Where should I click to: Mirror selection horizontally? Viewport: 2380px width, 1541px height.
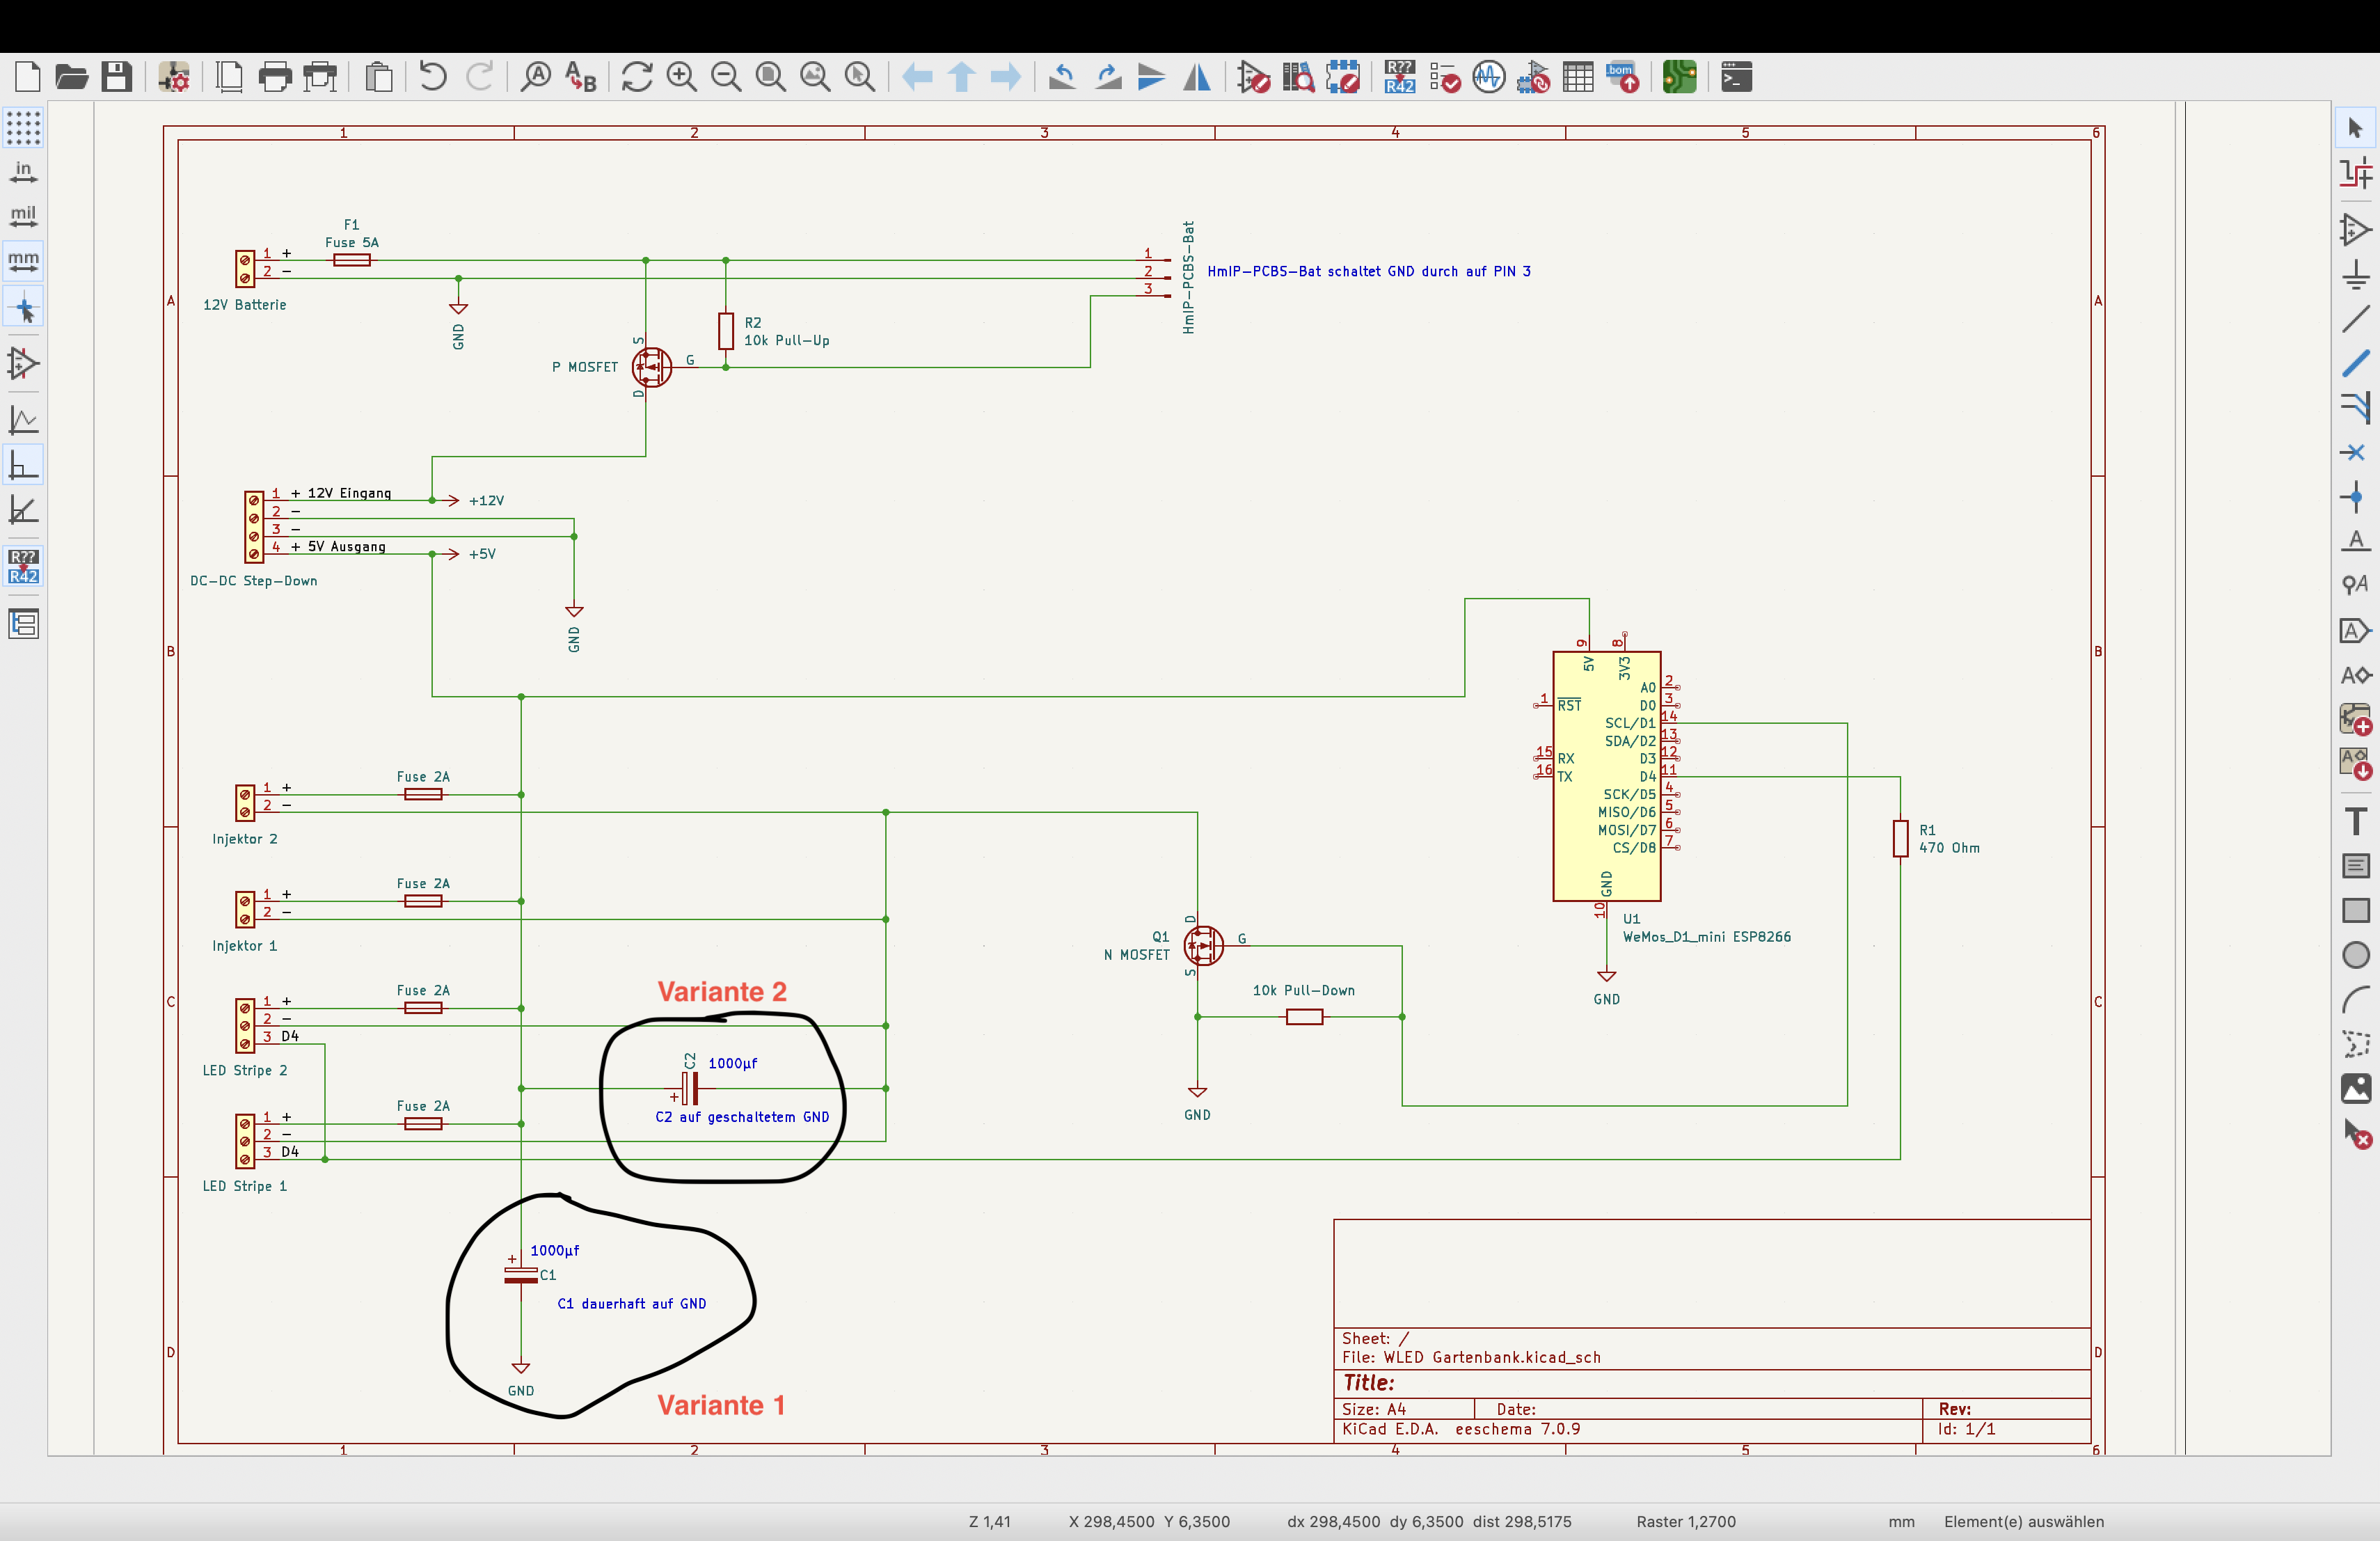click(x=1196, y=77)
